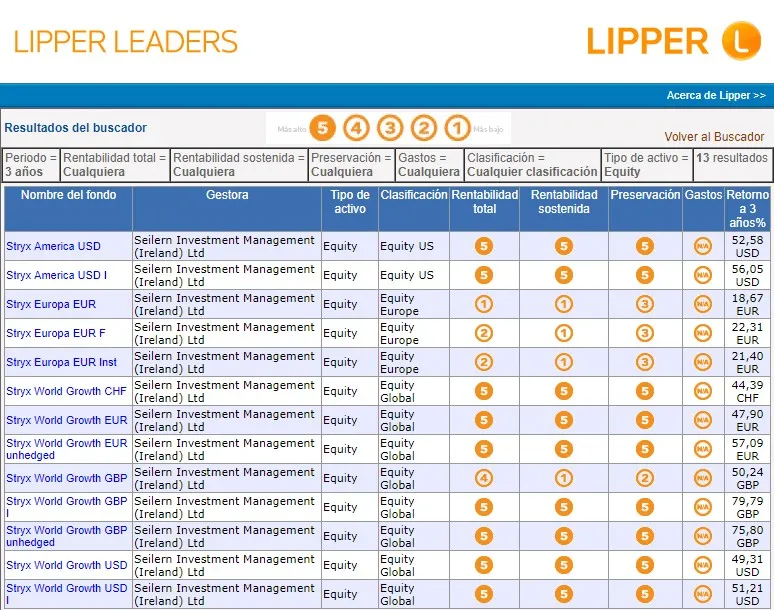Open the Acerca de Lipper link
The image size is (774, 610).
point(716,95)
